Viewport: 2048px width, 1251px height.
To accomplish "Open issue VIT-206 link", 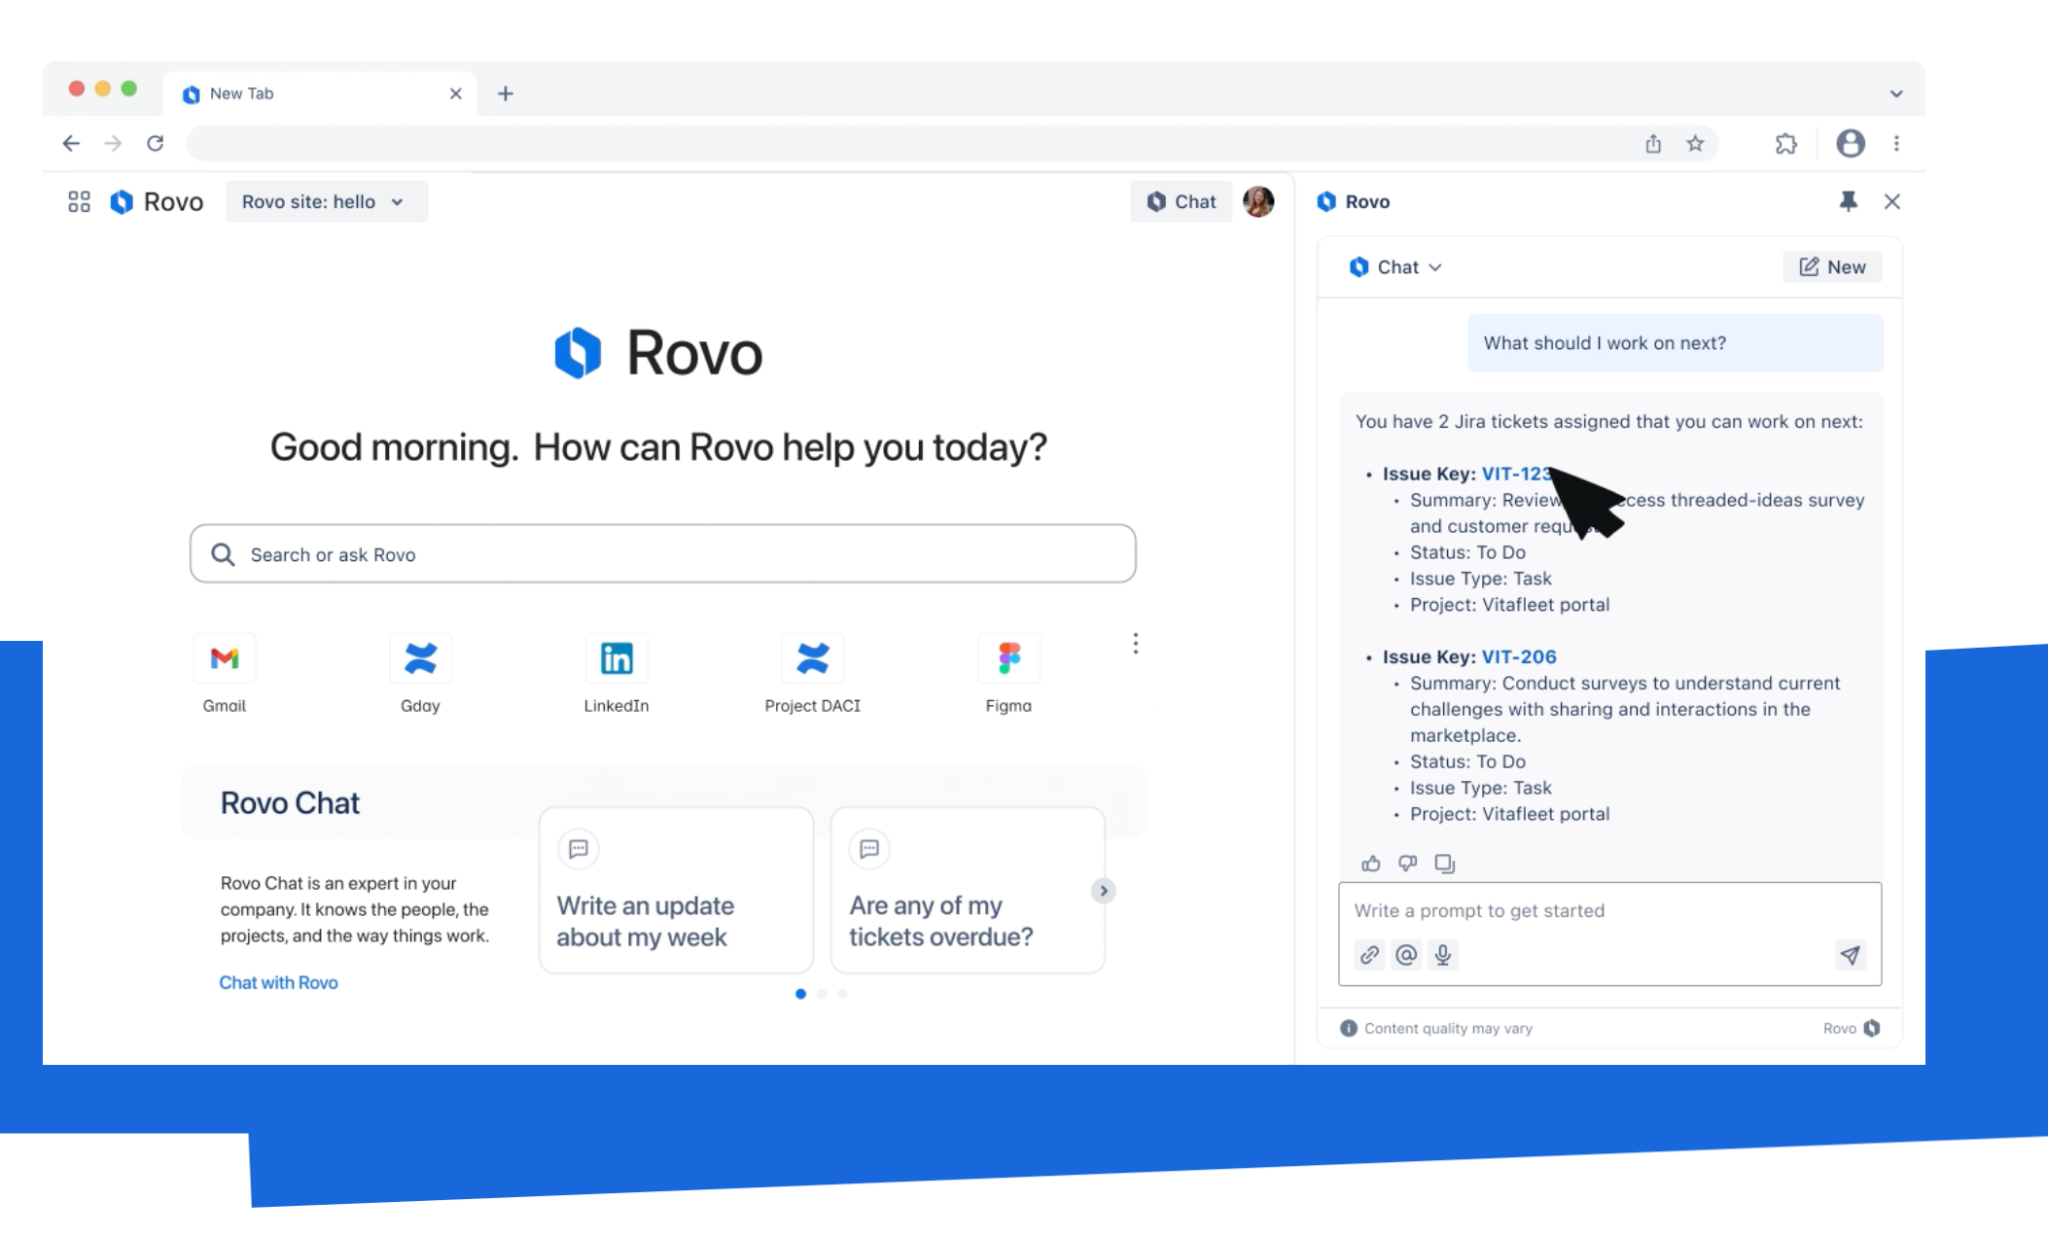I will (1518, 657).
